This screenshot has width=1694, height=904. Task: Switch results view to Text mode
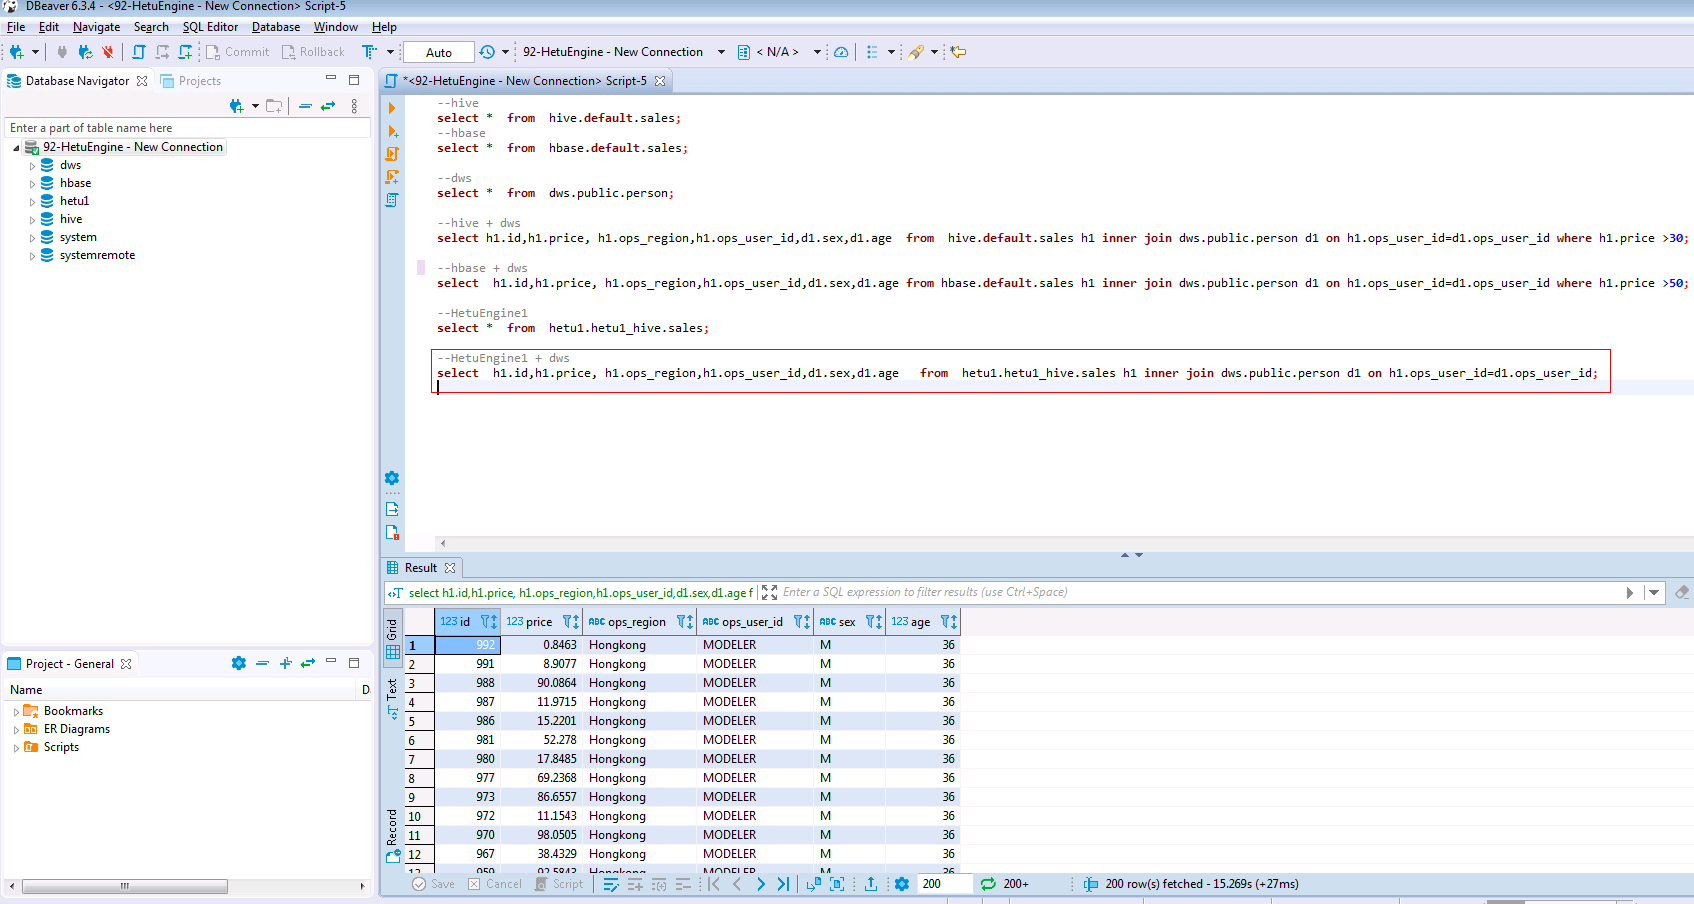(392, 695)
